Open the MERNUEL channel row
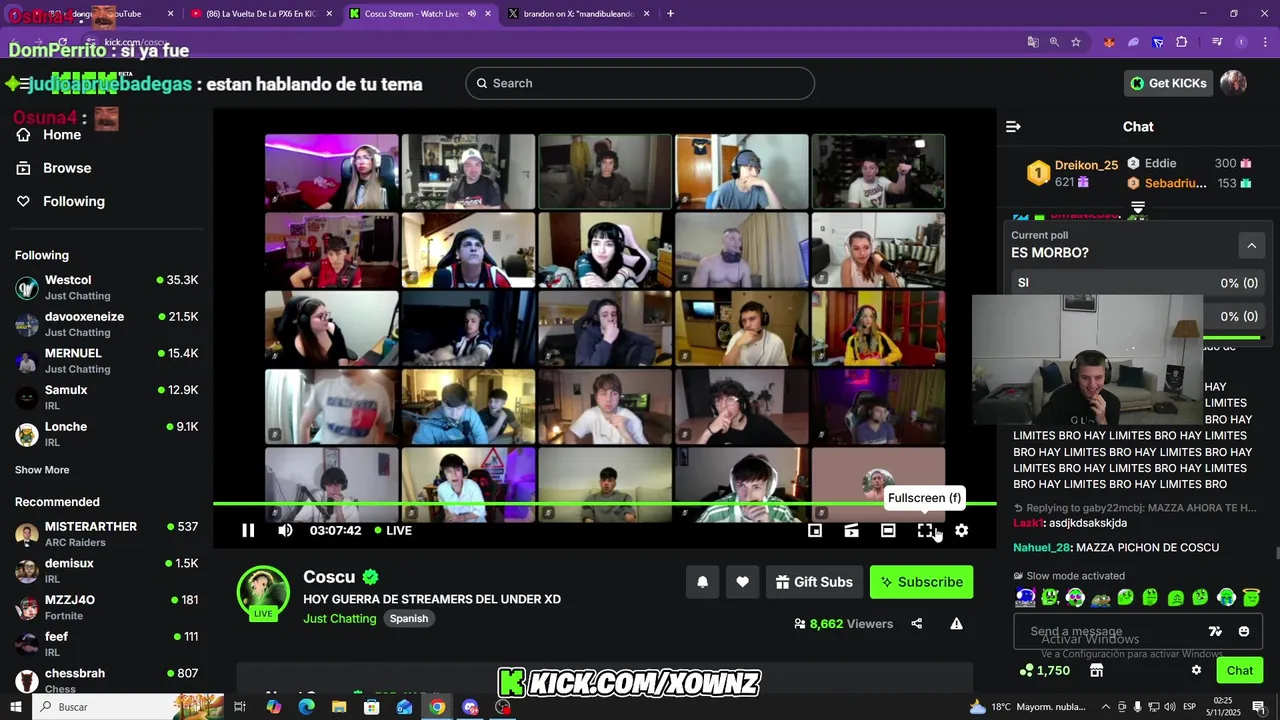This screenshot has width=1280, height=720. point(106,361)
